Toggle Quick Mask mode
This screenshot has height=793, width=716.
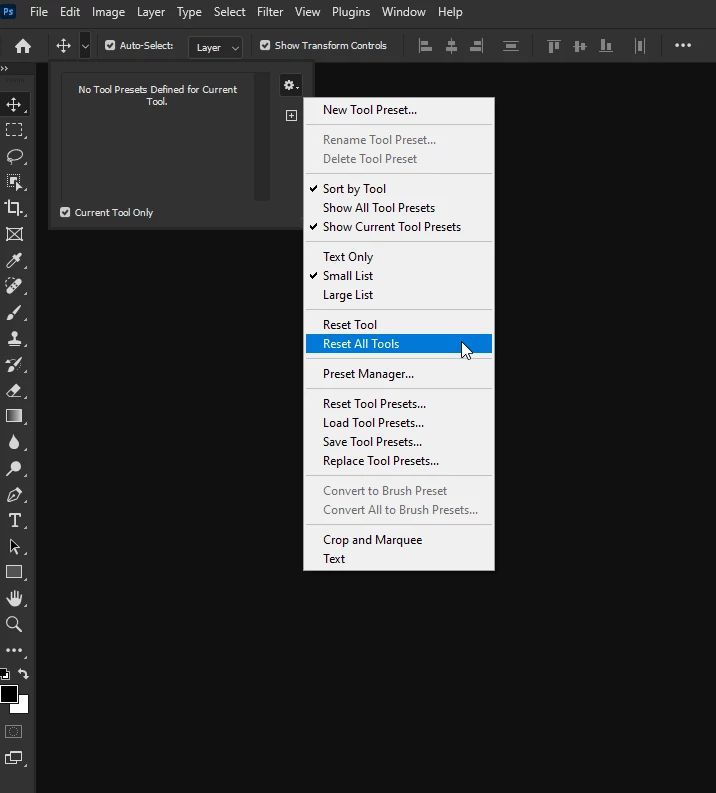point(14,731)
